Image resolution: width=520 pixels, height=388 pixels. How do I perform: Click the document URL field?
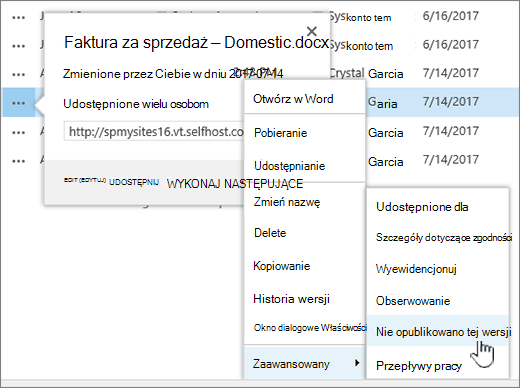pos(154,132)
